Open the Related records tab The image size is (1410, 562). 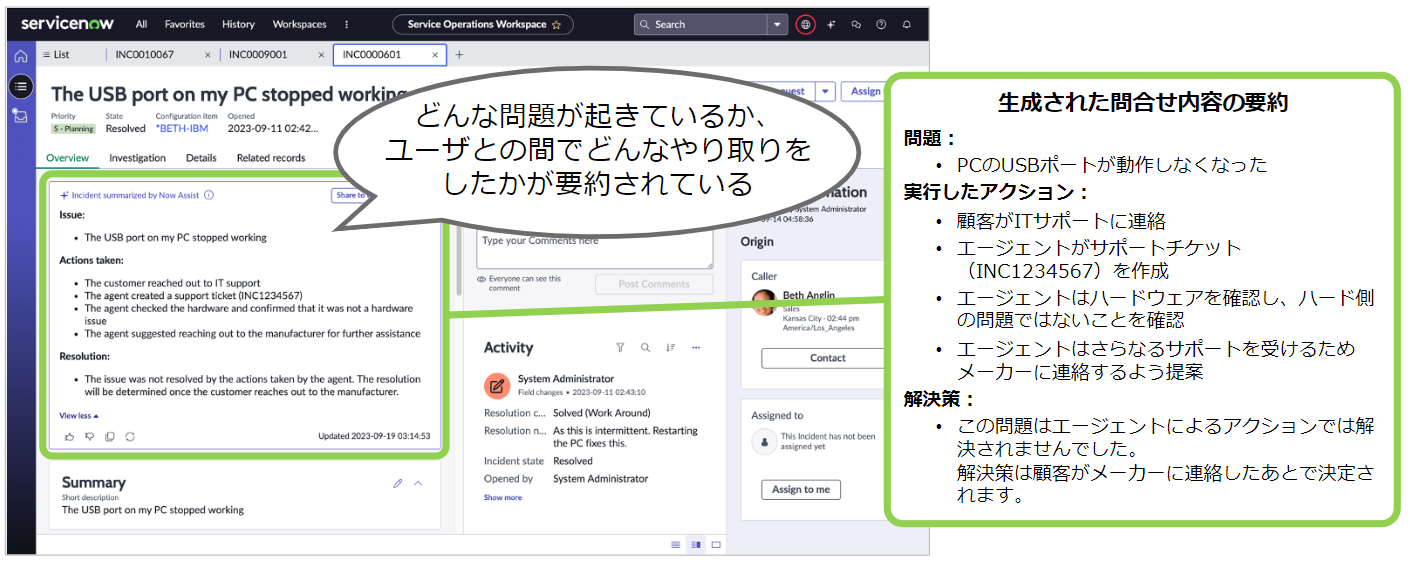pos(271,158)
